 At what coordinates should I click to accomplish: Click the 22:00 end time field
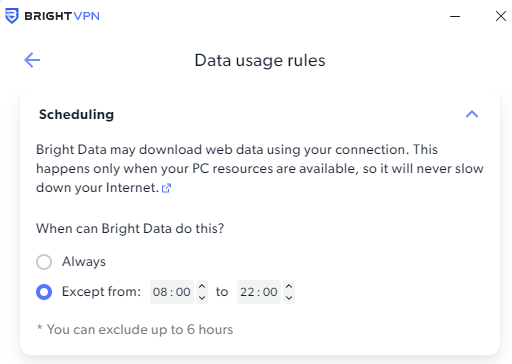[259, 292]
